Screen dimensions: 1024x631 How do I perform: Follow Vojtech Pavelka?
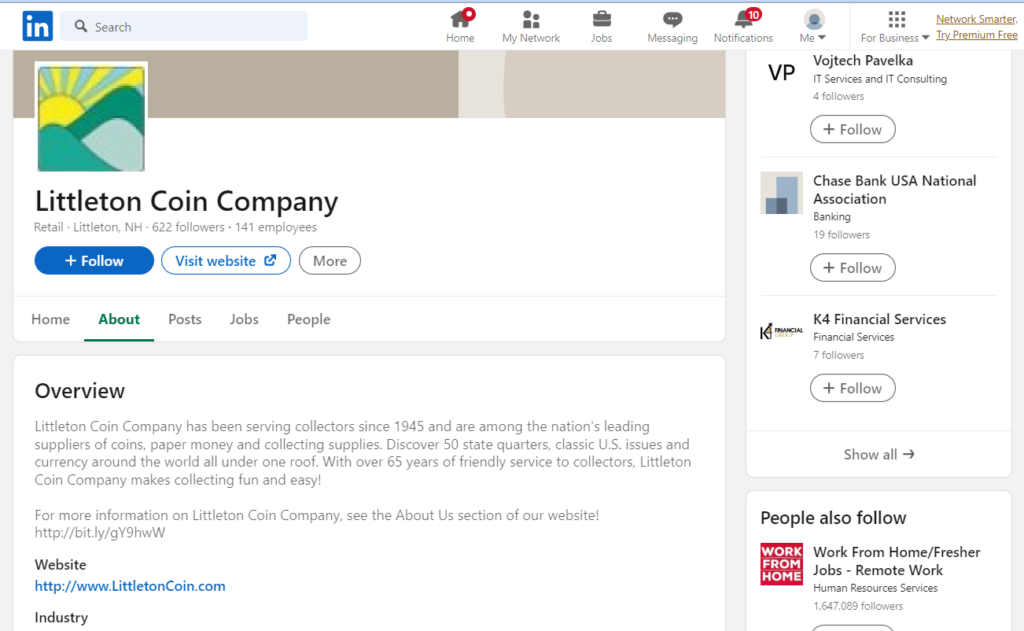coord(853,129)
